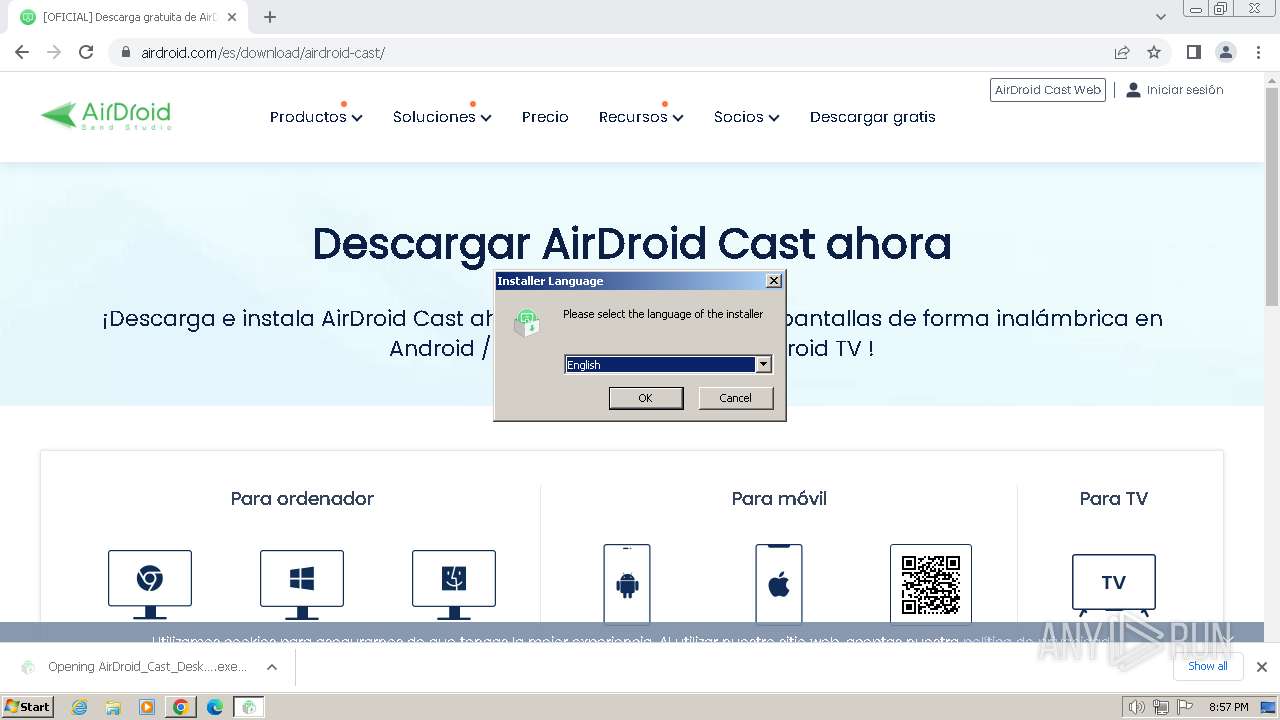Open the Chrome side panel icon
The image size is (1280, 720).
1194,52
